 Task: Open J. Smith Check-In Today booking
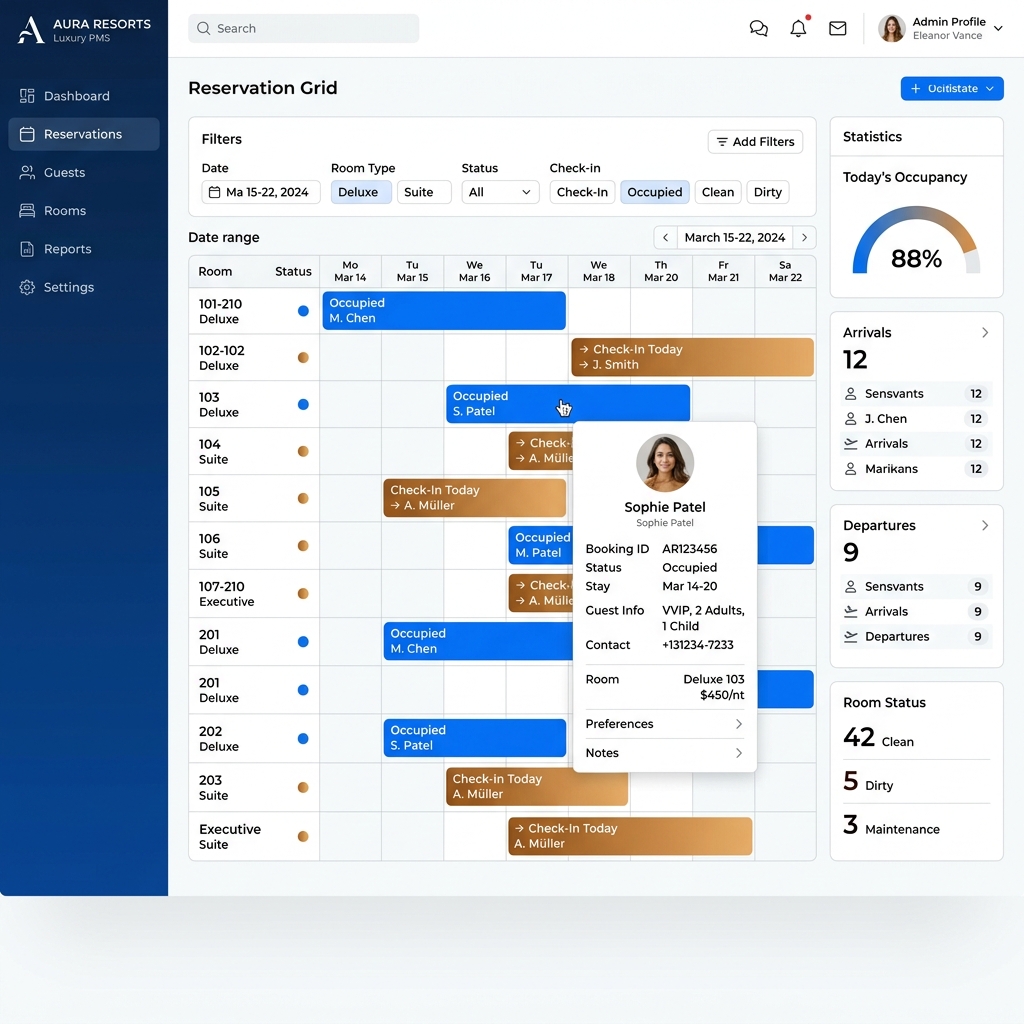click(x=692, y=357)
